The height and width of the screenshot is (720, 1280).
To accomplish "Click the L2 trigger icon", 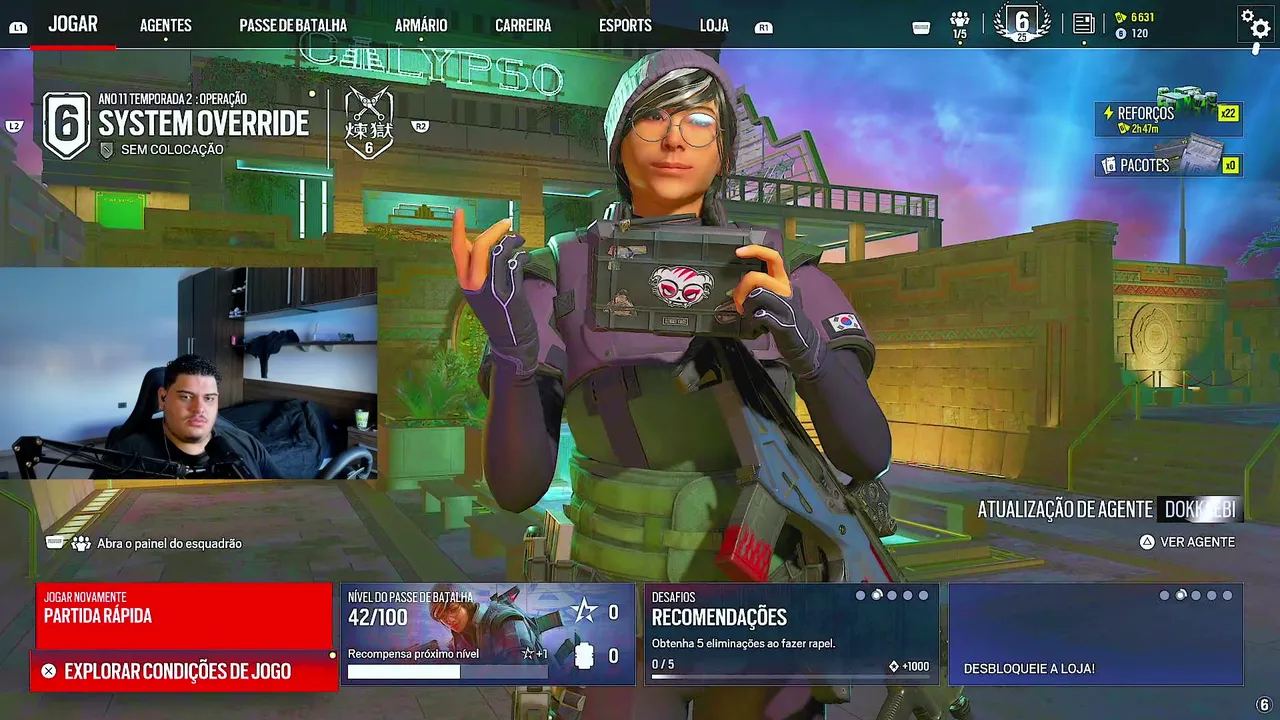I will tap(14, 126).
